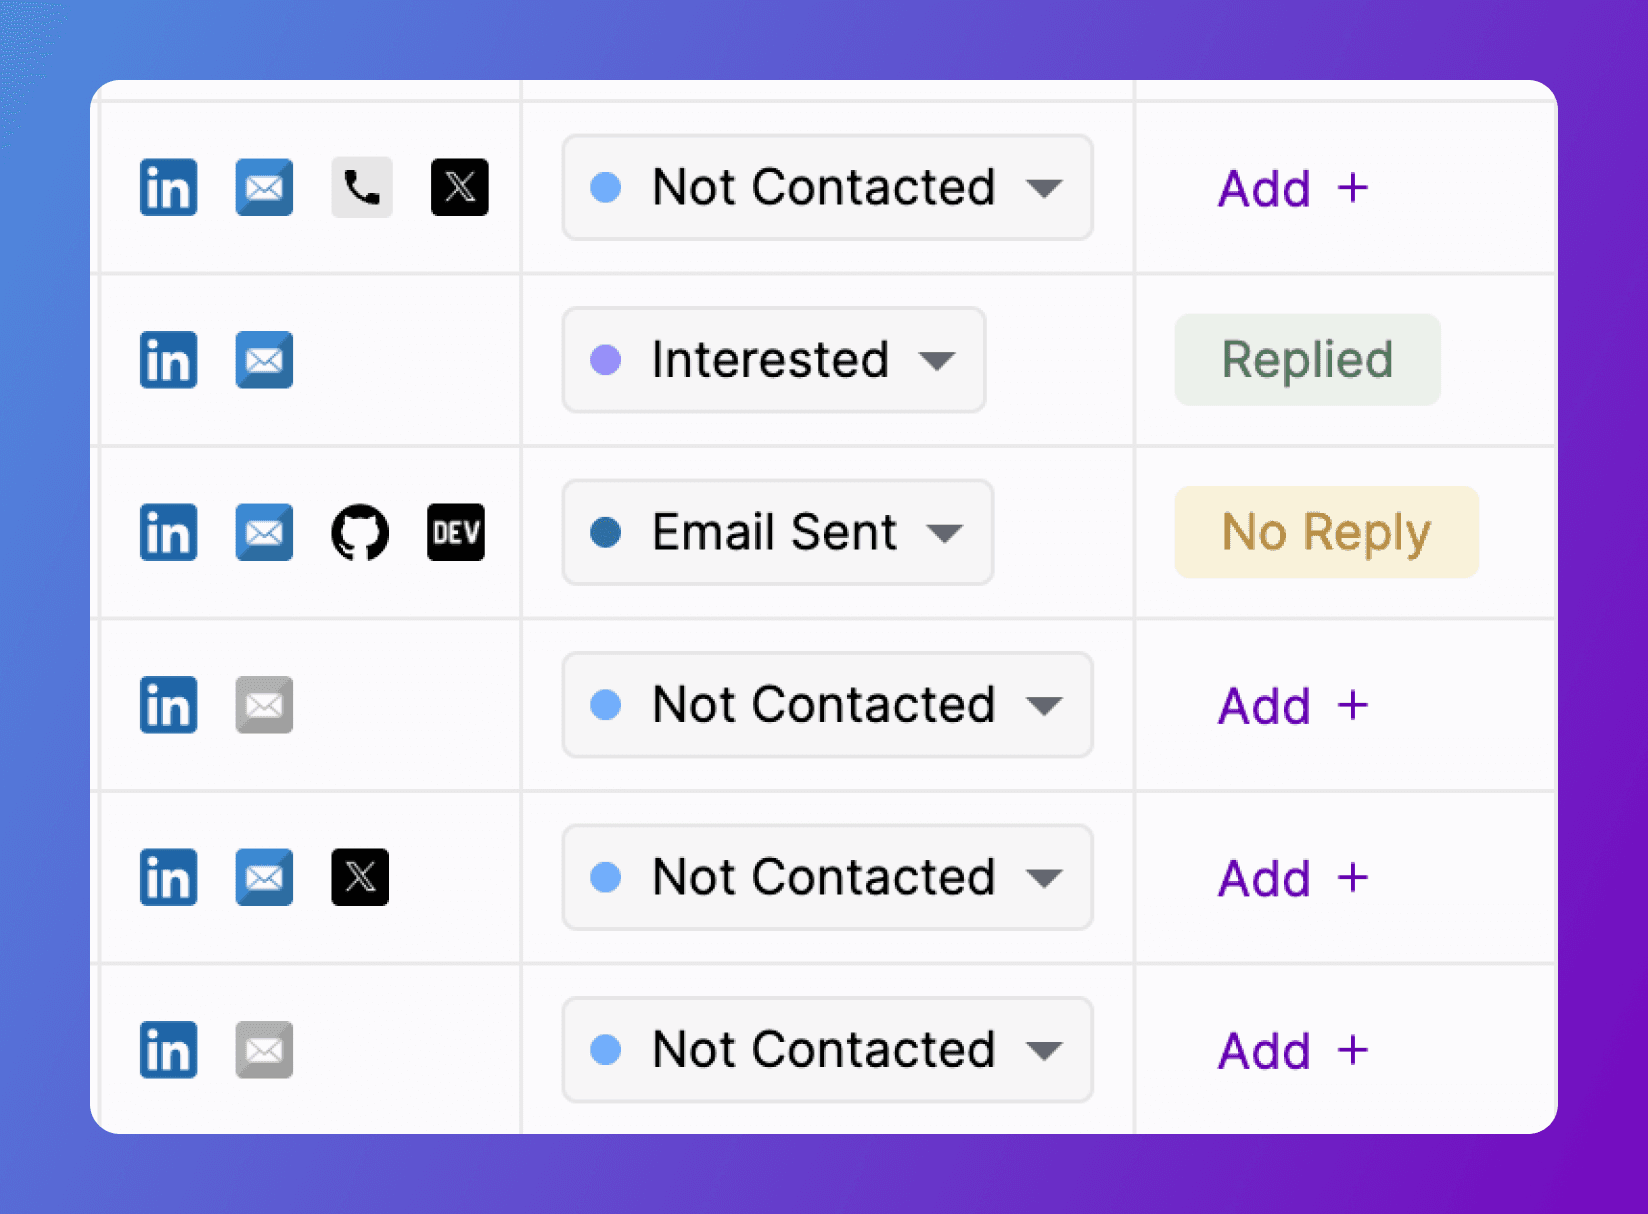Image resolution: width=1648 pixels, height=1214 pixels.
Task: Click the first greyed-out email icon
Action: [264, 705]
